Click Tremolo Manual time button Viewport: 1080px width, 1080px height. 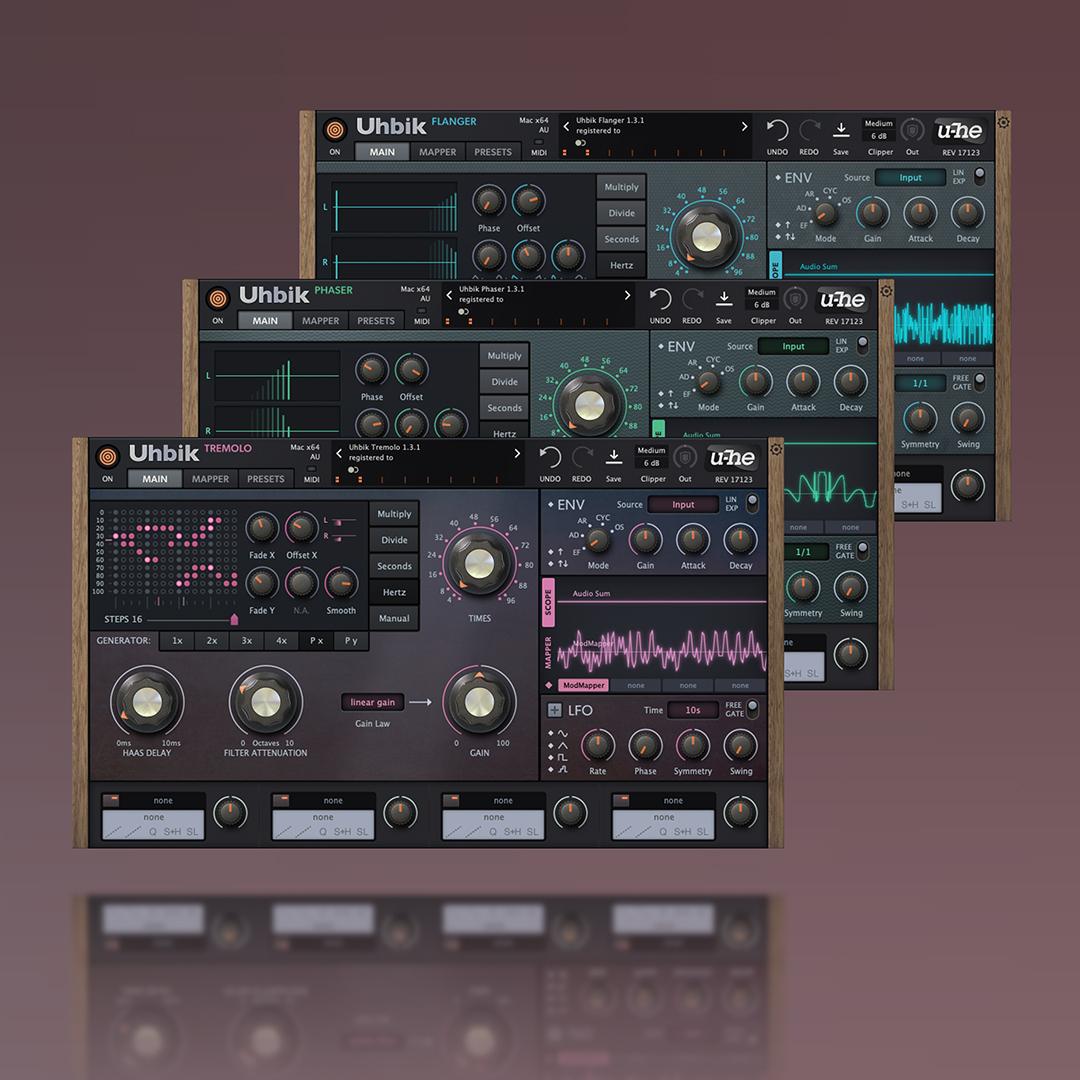(394, 619)
